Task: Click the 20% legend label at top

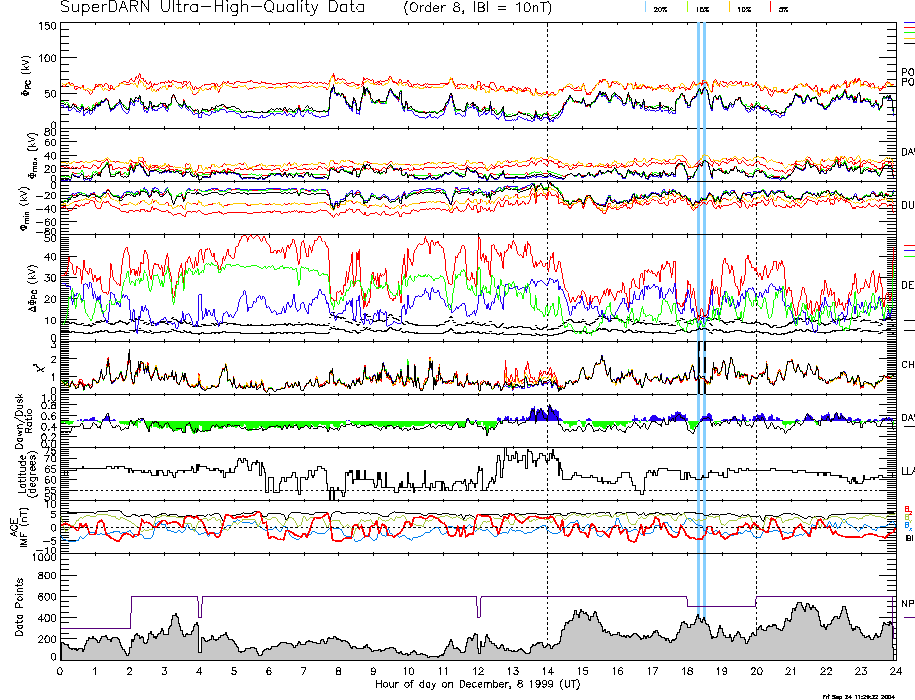Action: [x=660, y=8]
